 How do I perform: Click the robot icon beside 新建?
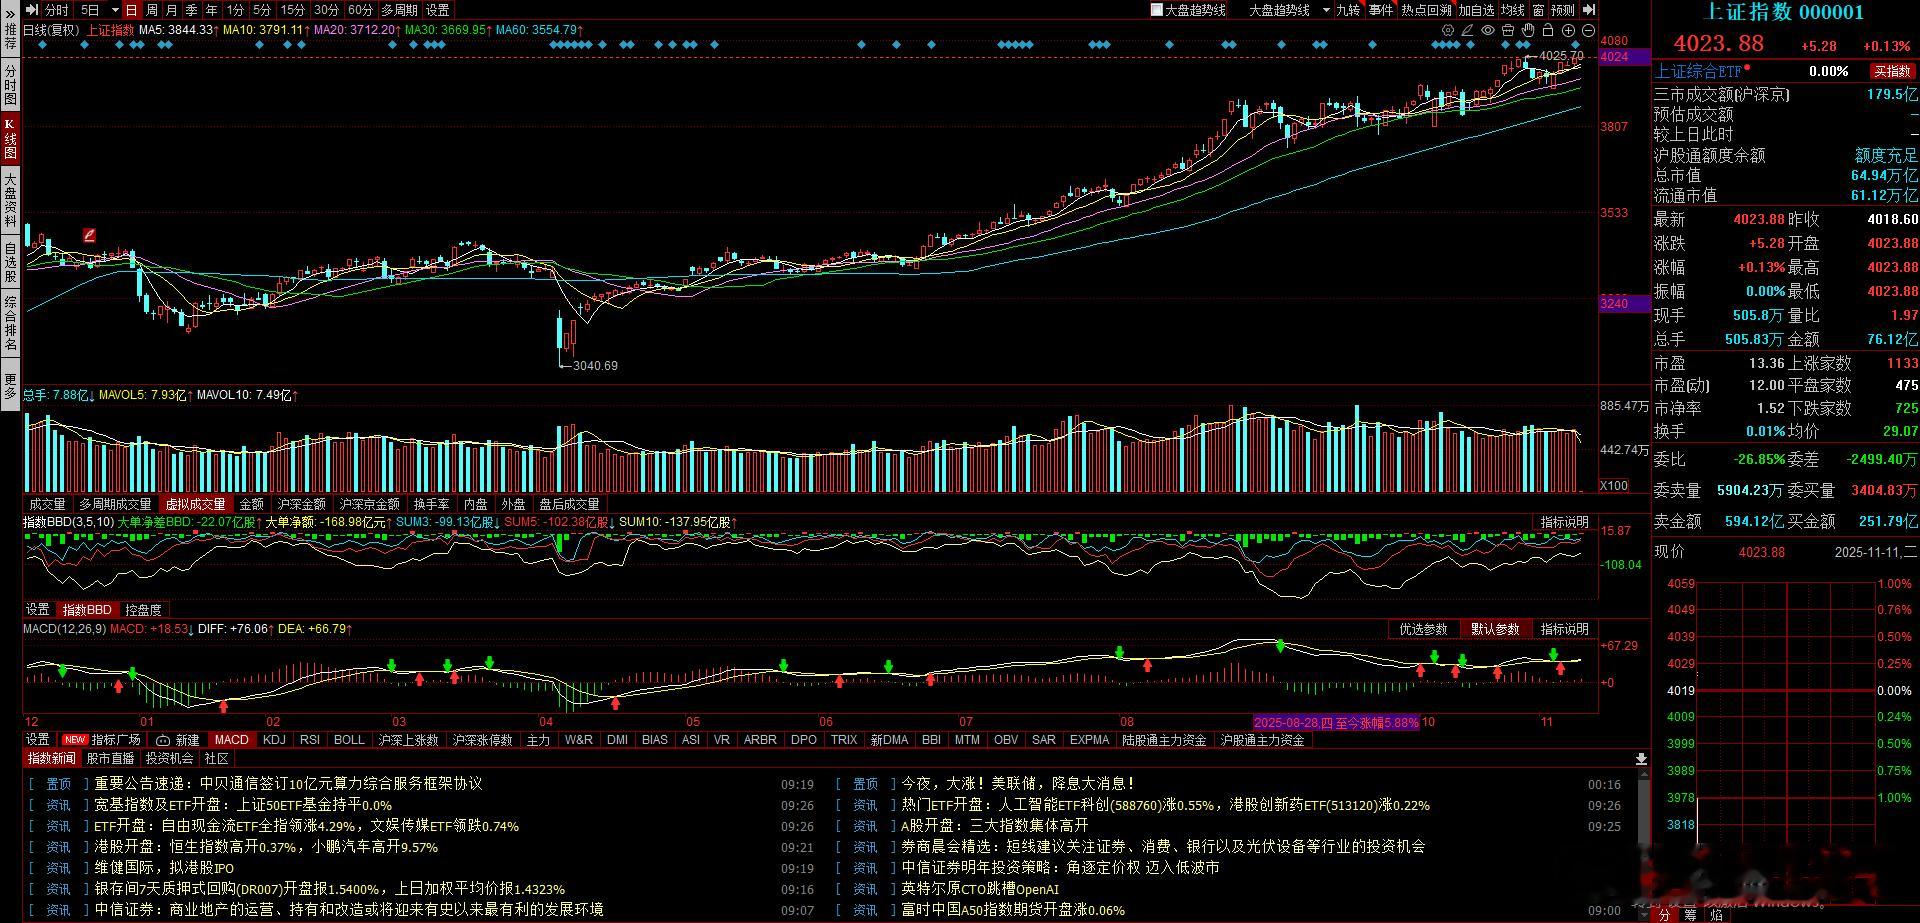tap(163, 740)
